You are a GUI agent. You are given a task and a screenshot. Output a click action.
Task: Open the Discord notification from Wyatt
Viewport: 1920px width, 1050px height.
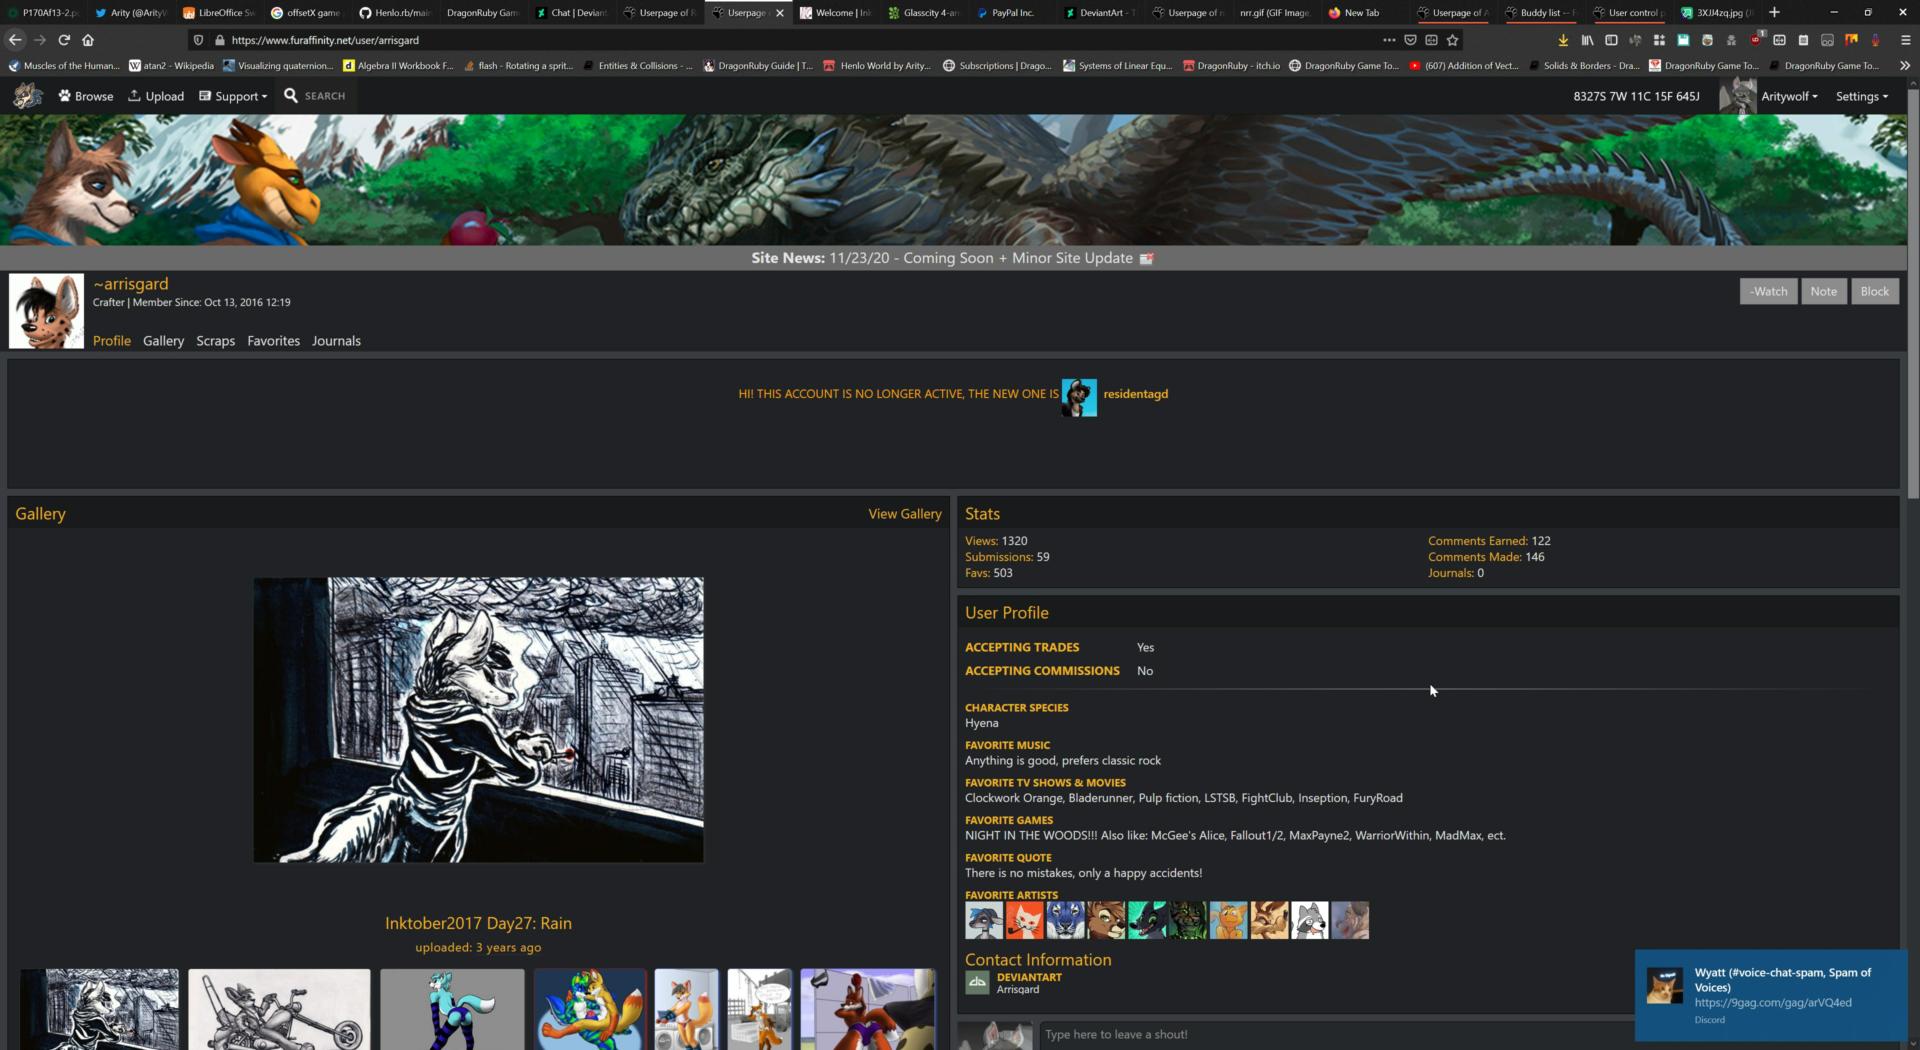click(x=1771, y=995)
